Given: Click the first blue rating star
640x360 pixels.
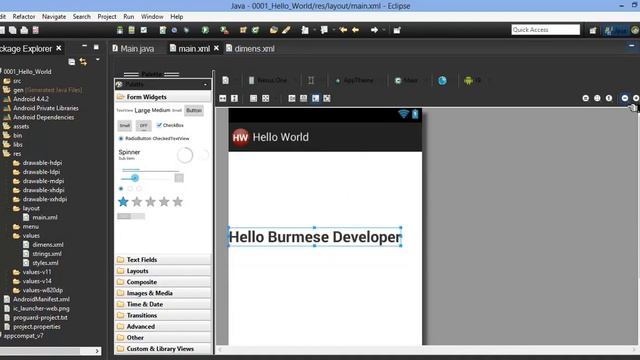Looking at the screenshot, I should 123,202.
